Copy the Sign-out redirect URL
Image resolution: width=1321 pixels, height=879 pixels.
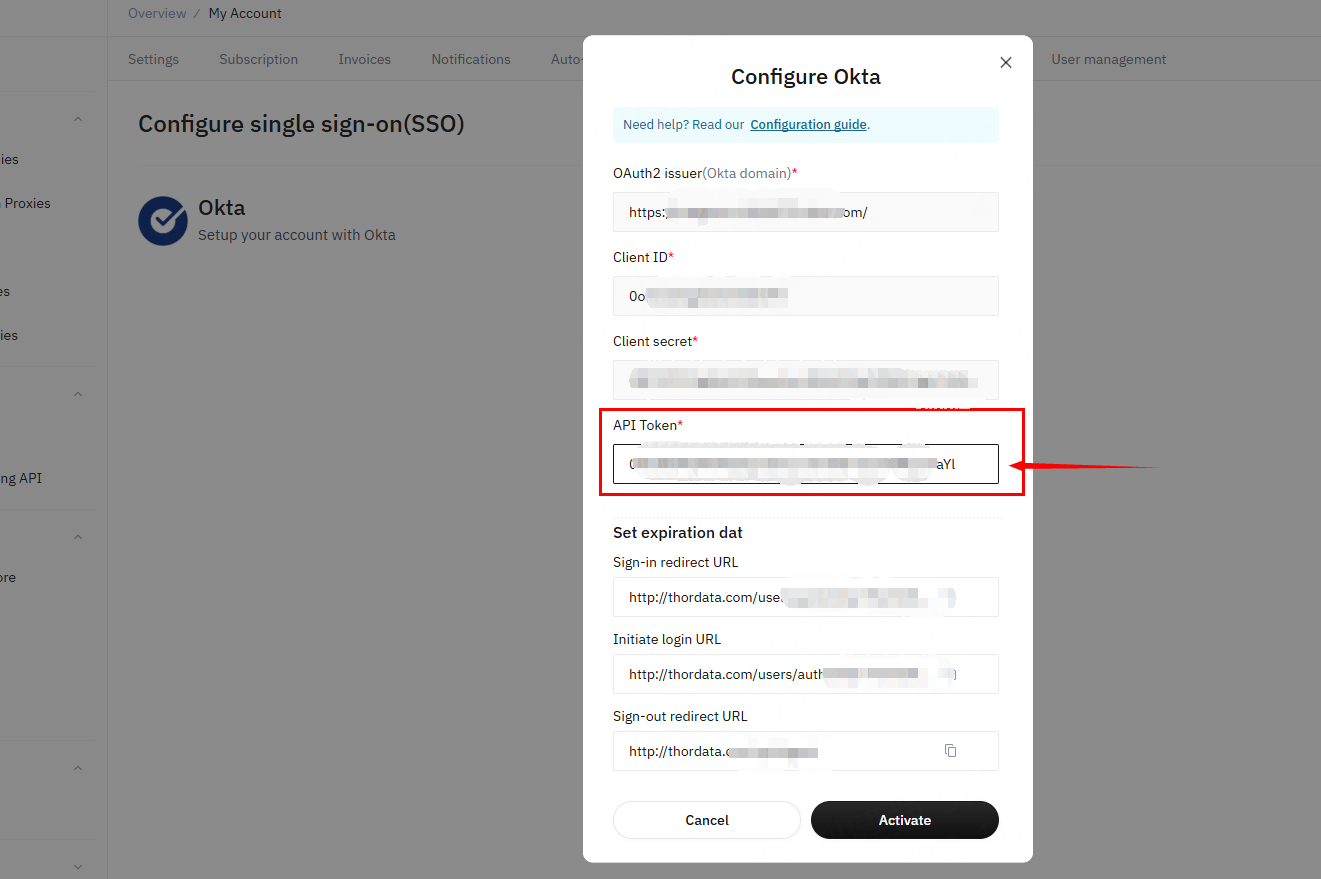click(950, 751)
